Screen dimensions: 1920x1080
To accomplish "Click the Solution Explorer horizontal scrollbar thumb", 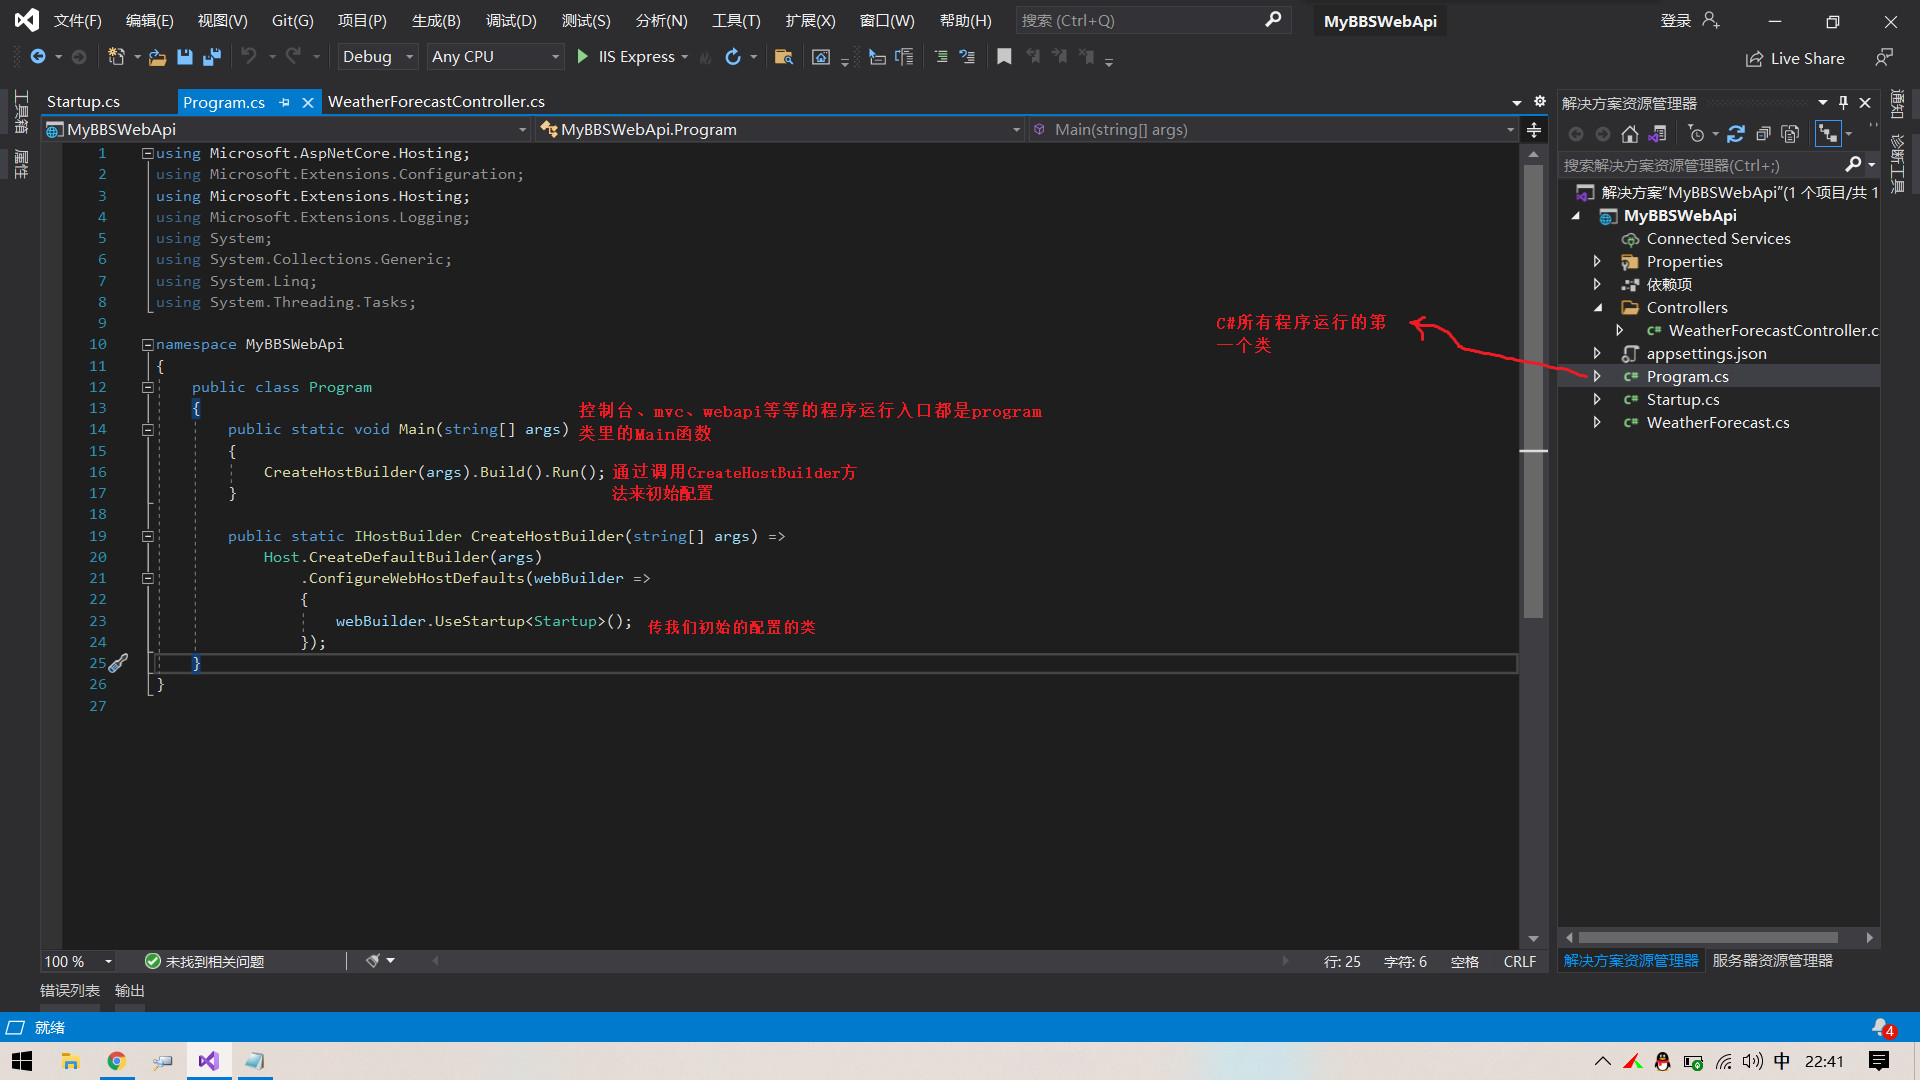I will [x=1708, y=937].
